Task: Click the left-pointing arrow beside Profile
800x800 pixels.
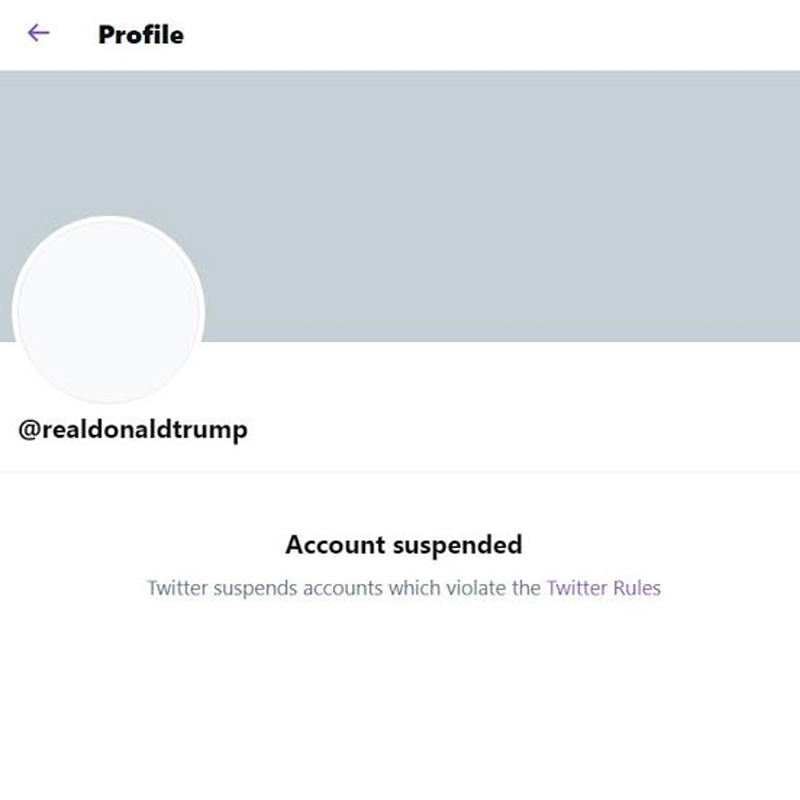Action: point(38,34)
